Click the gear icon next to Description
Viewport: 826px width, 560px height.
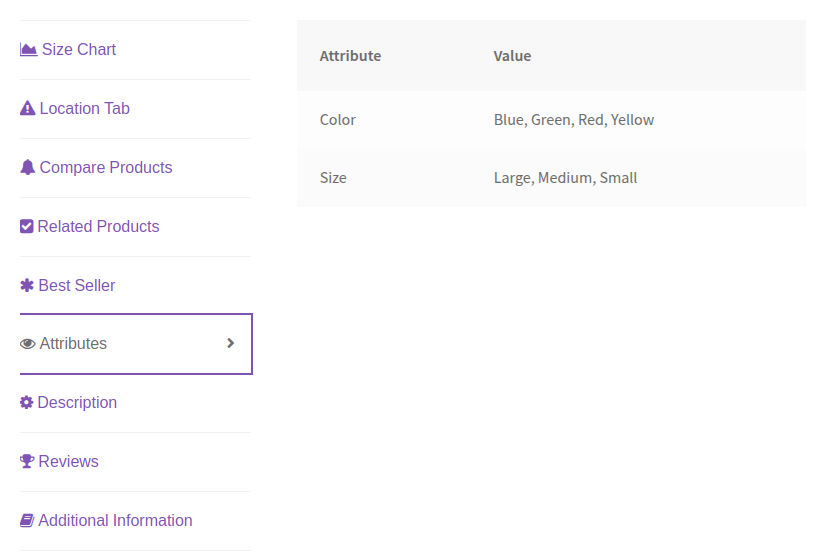(26, 403)
